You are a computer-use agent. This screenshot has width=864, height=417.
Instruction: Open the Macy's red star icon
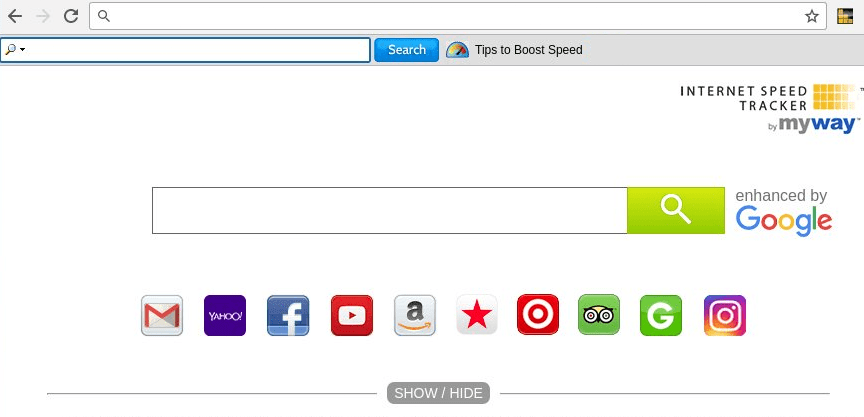tap(477, 315)
